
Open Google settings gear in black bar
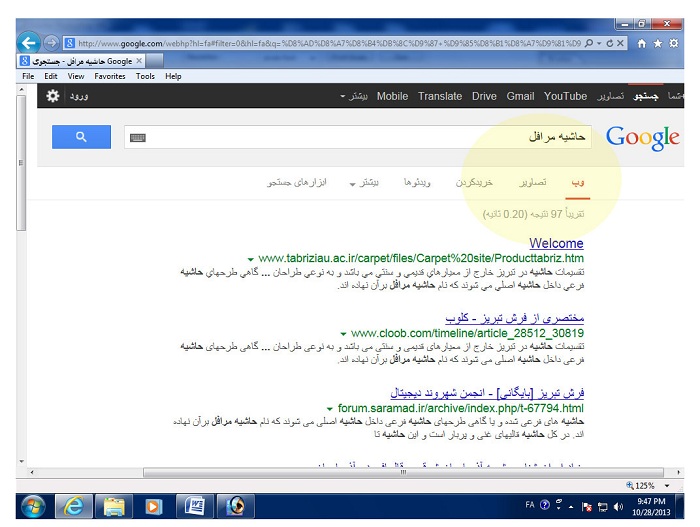pos(53,96)
